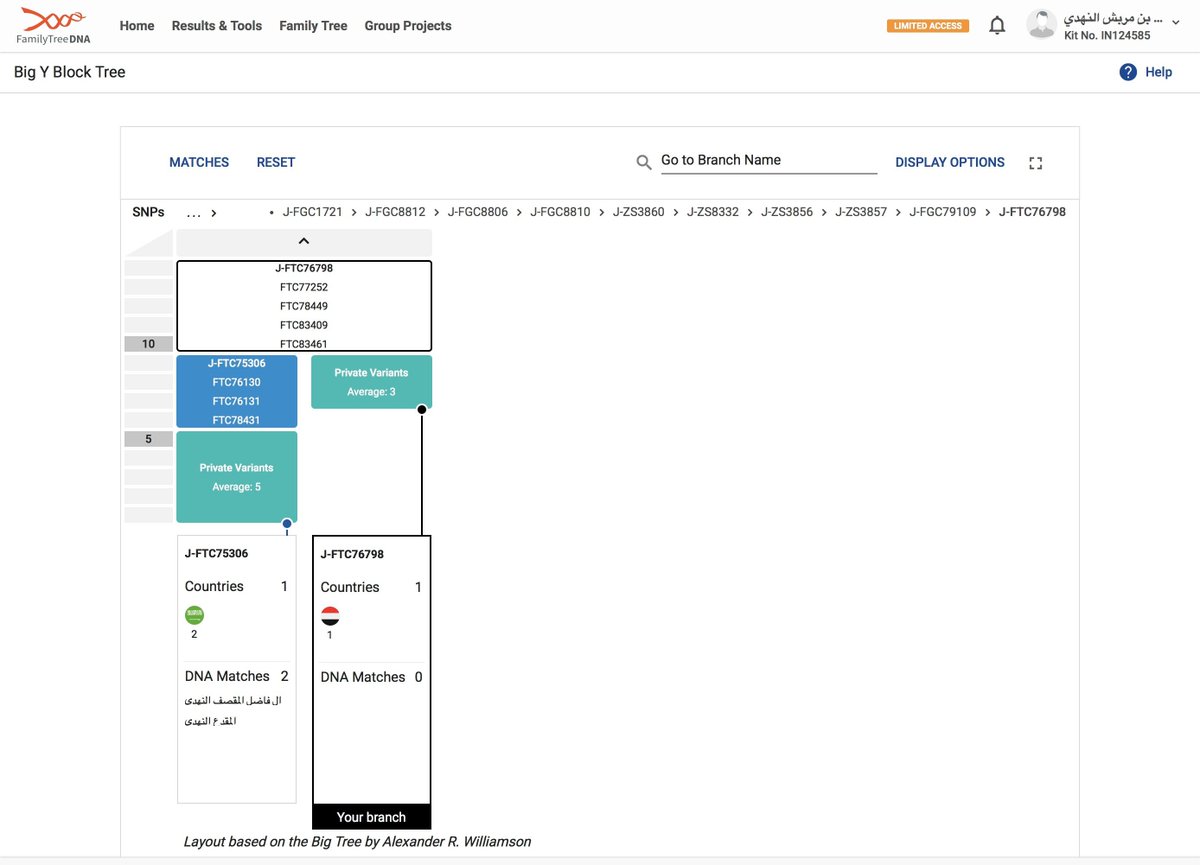Click the Yemen flag icon
Viewport: 1200px width, 865px height.
pyautogui.click(x=330, y=616)
